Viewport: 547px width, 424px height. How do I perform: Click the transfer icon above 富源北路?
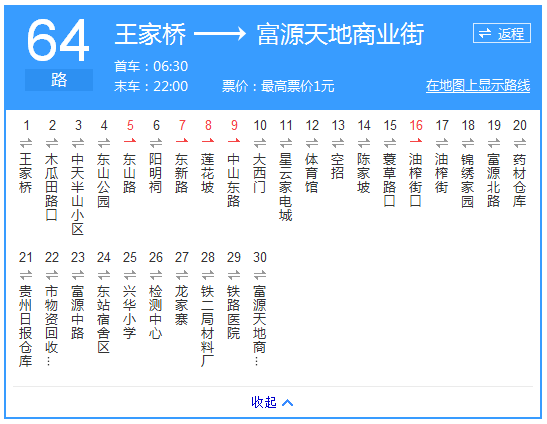click(x=494, y=143)
